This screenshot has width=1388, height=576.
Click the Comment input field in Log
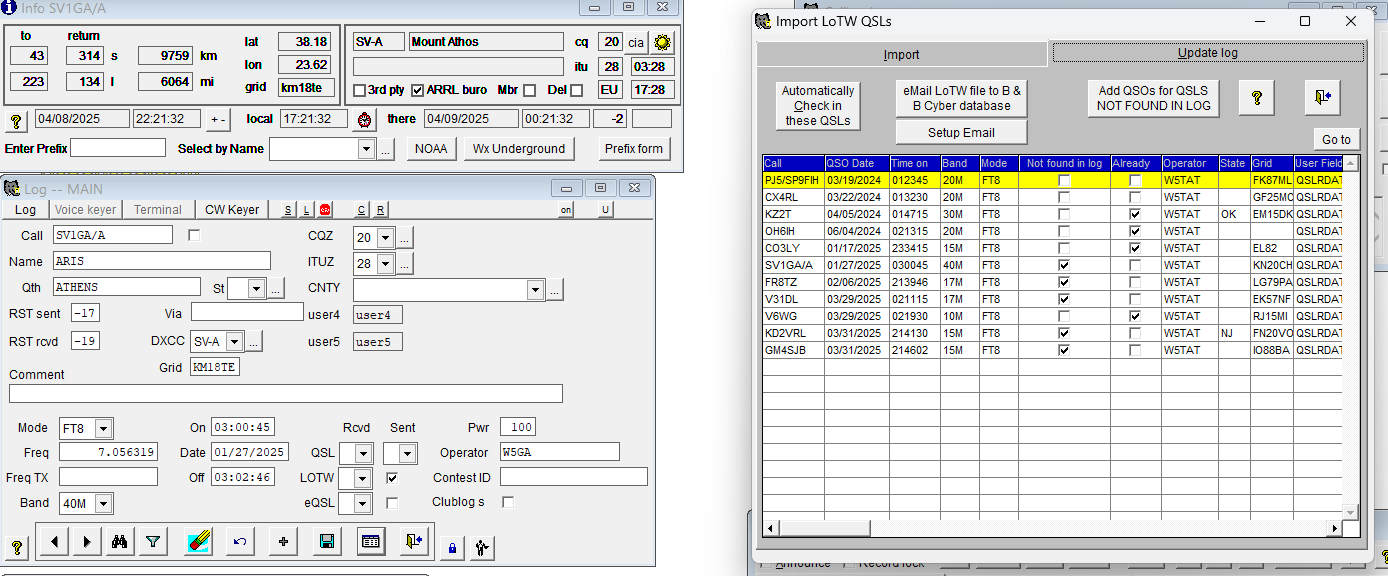pos(286,394)
